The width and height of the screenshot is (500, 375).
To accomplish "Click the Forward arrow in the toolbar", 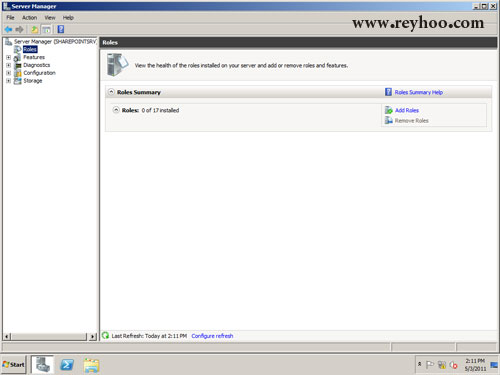I will 20,29.
